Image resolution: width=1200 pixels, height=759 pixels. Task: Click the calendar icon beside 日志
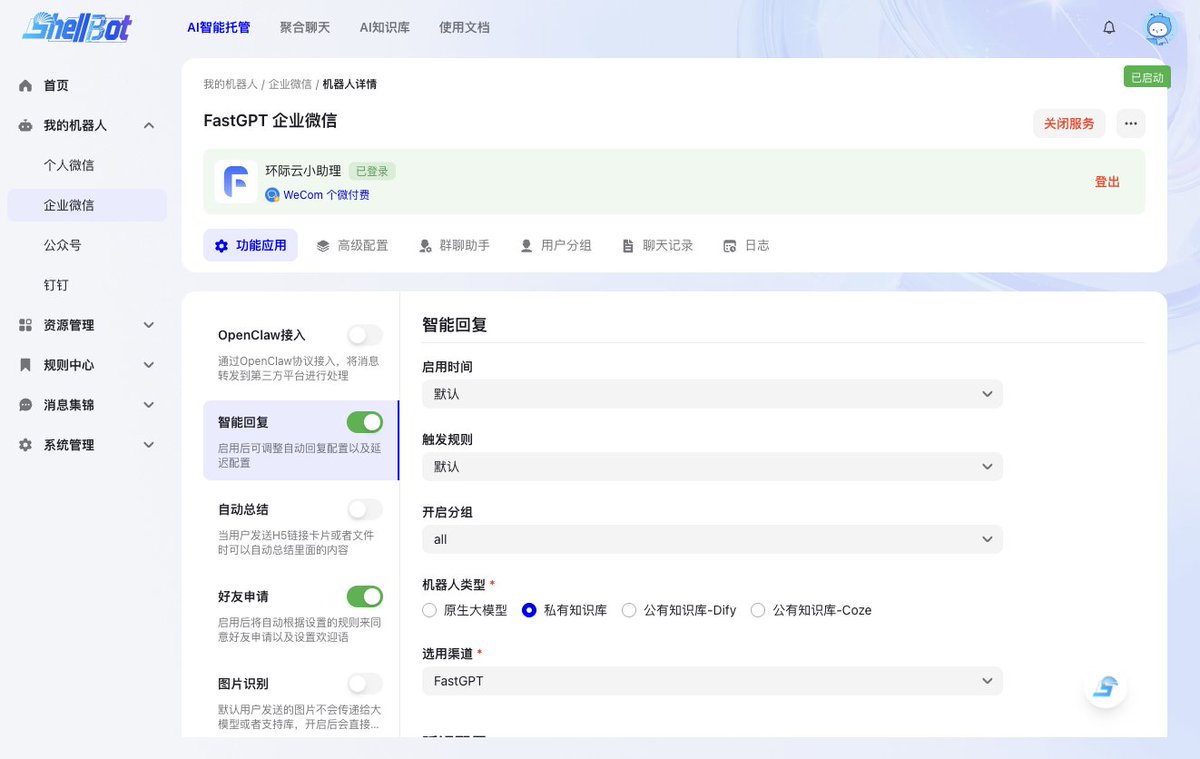pos(730,246)
